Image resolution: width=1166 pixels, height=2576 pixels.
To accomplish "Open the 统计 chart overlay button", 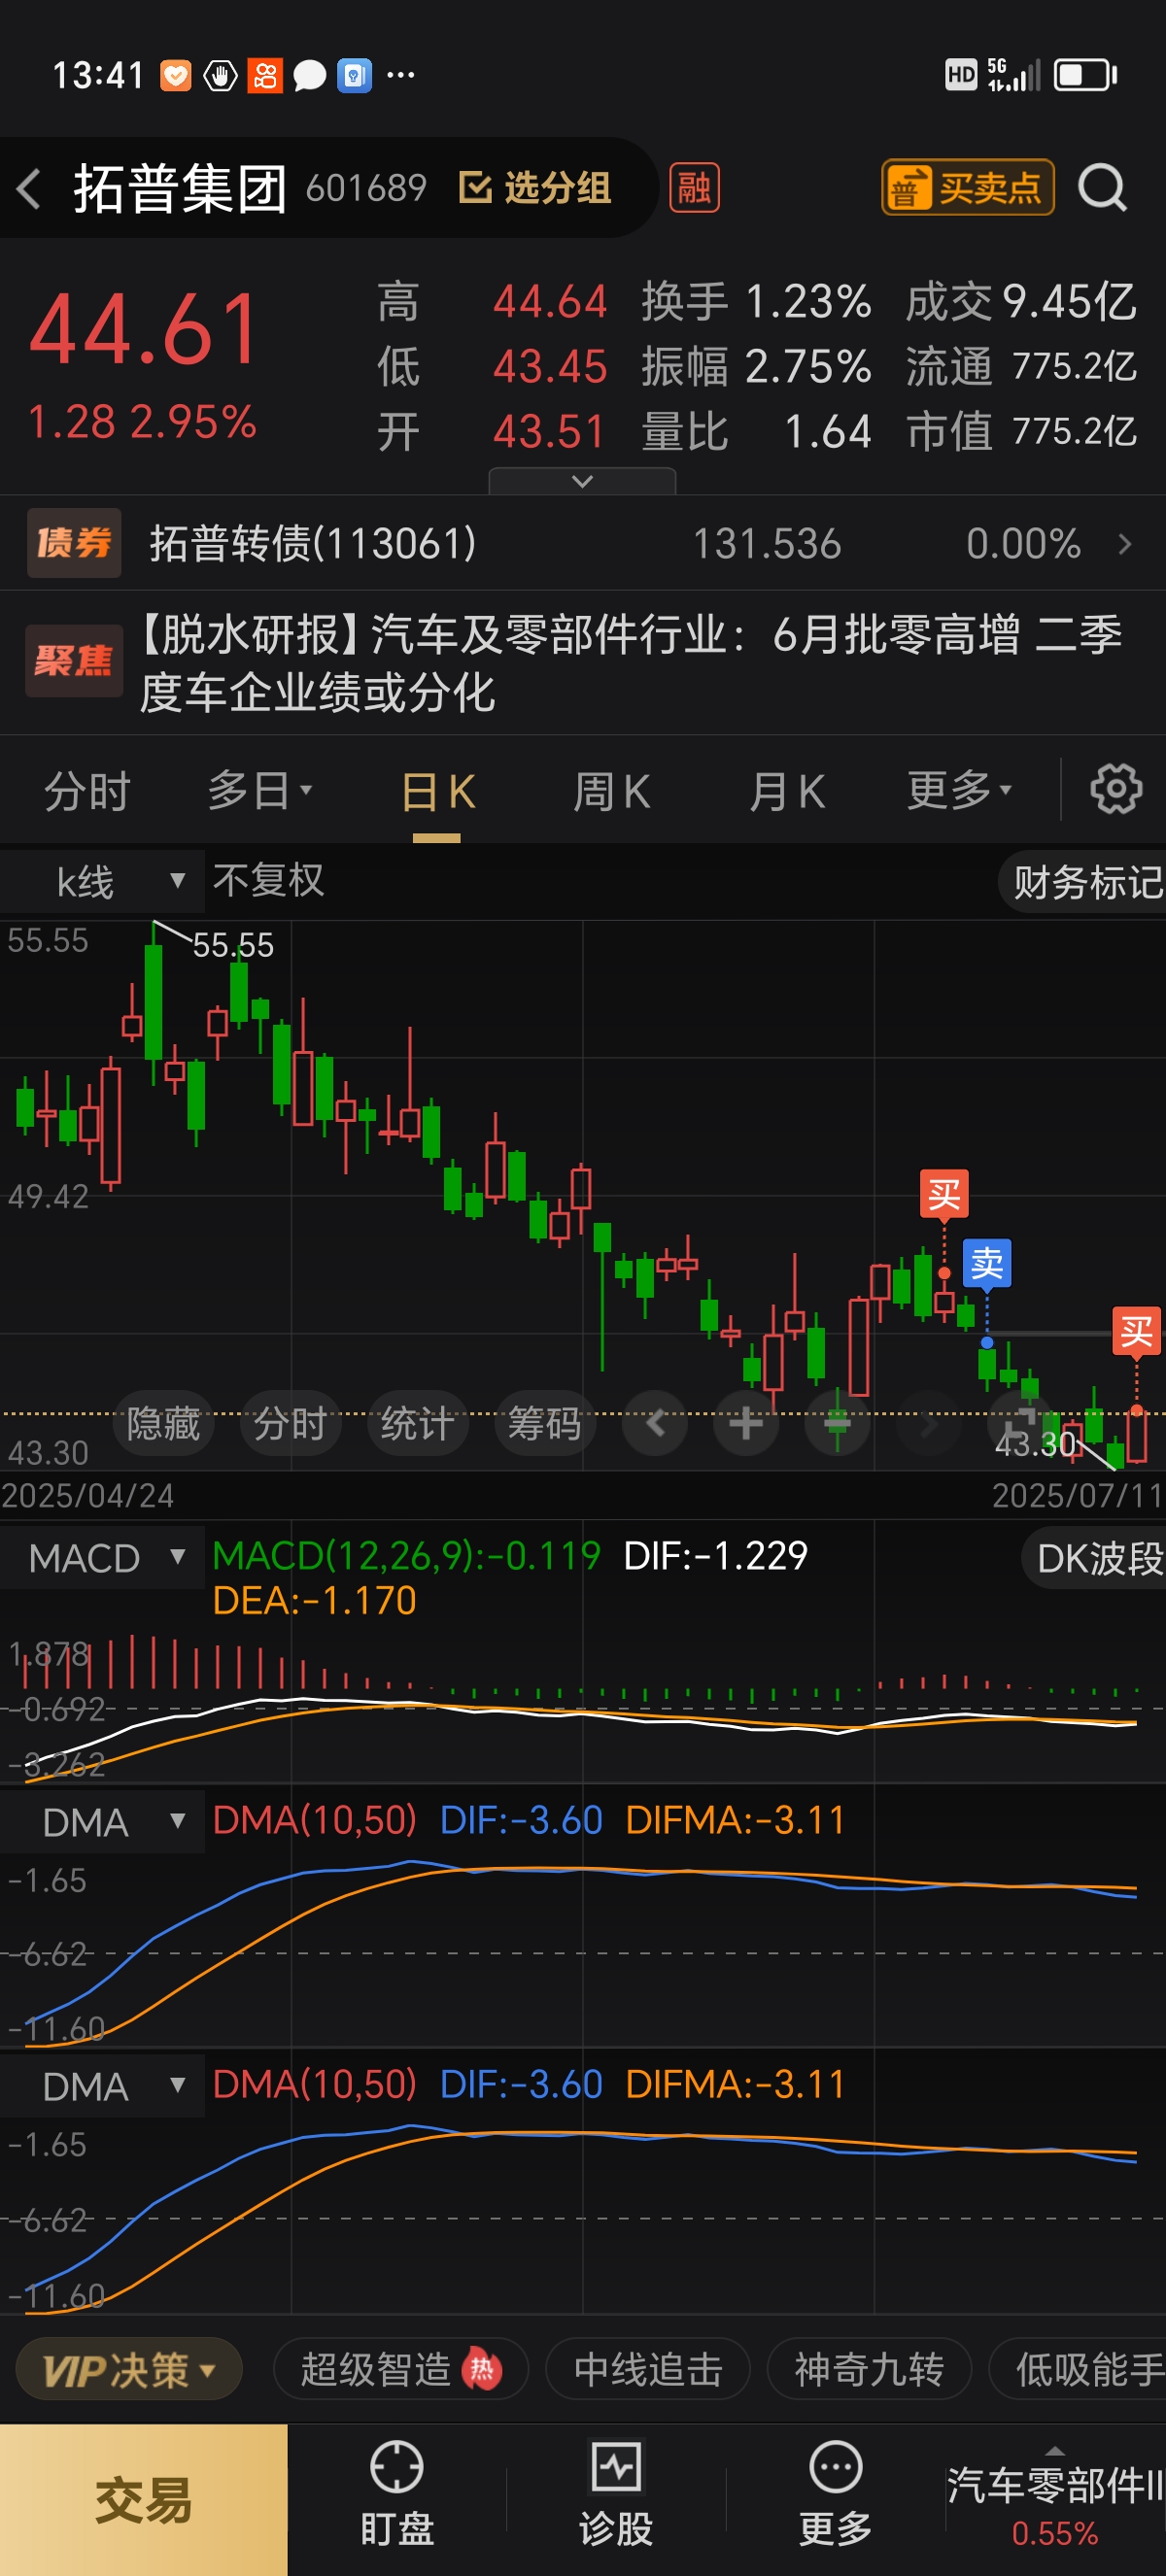I will pos(417,1422).
